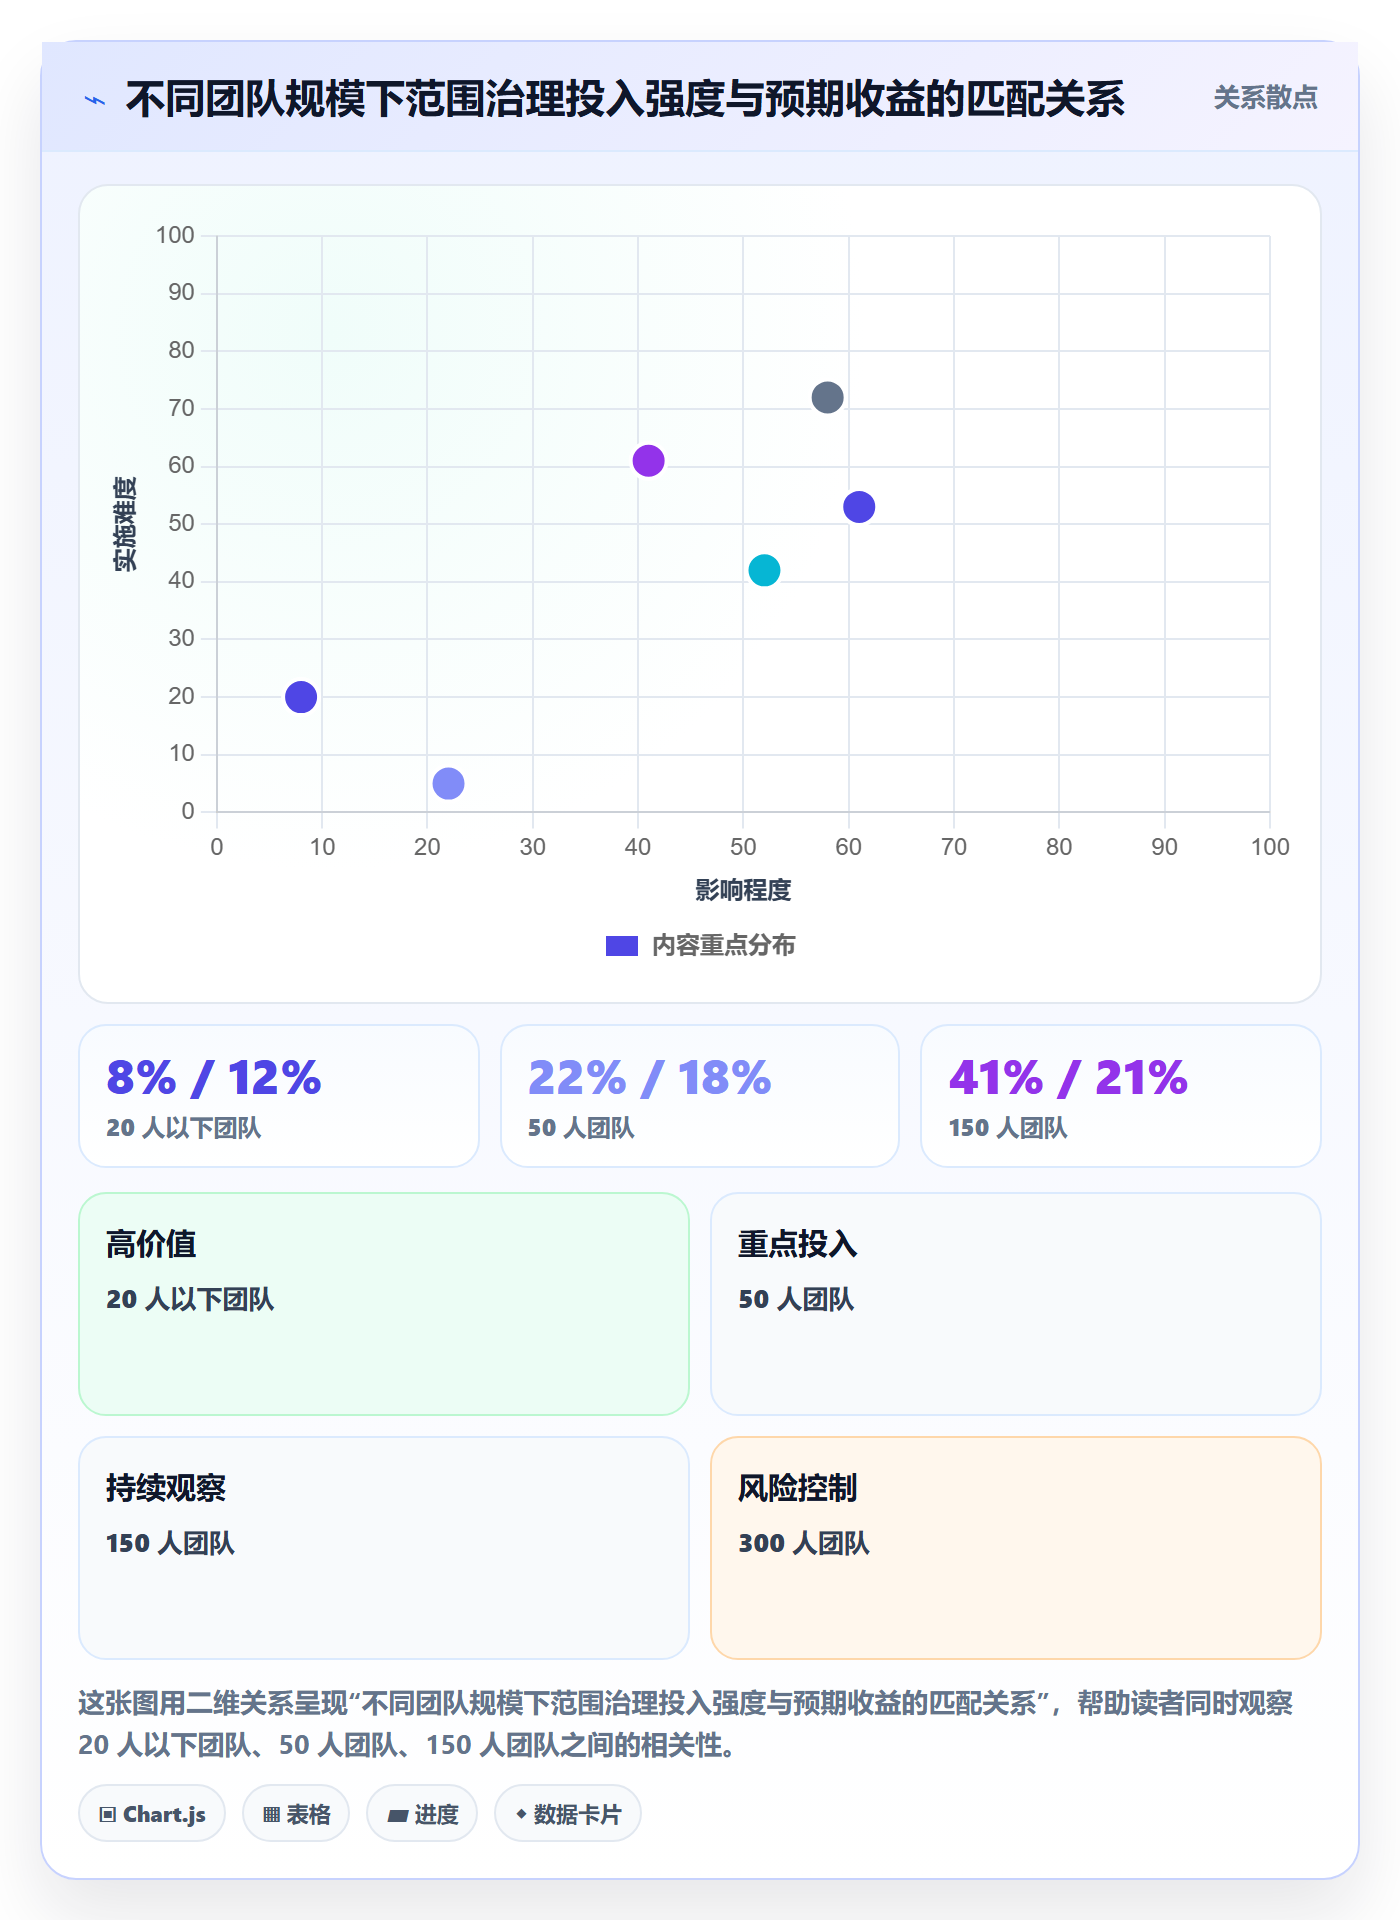Click the 进度 tag chip

(x=422, y=1814)
